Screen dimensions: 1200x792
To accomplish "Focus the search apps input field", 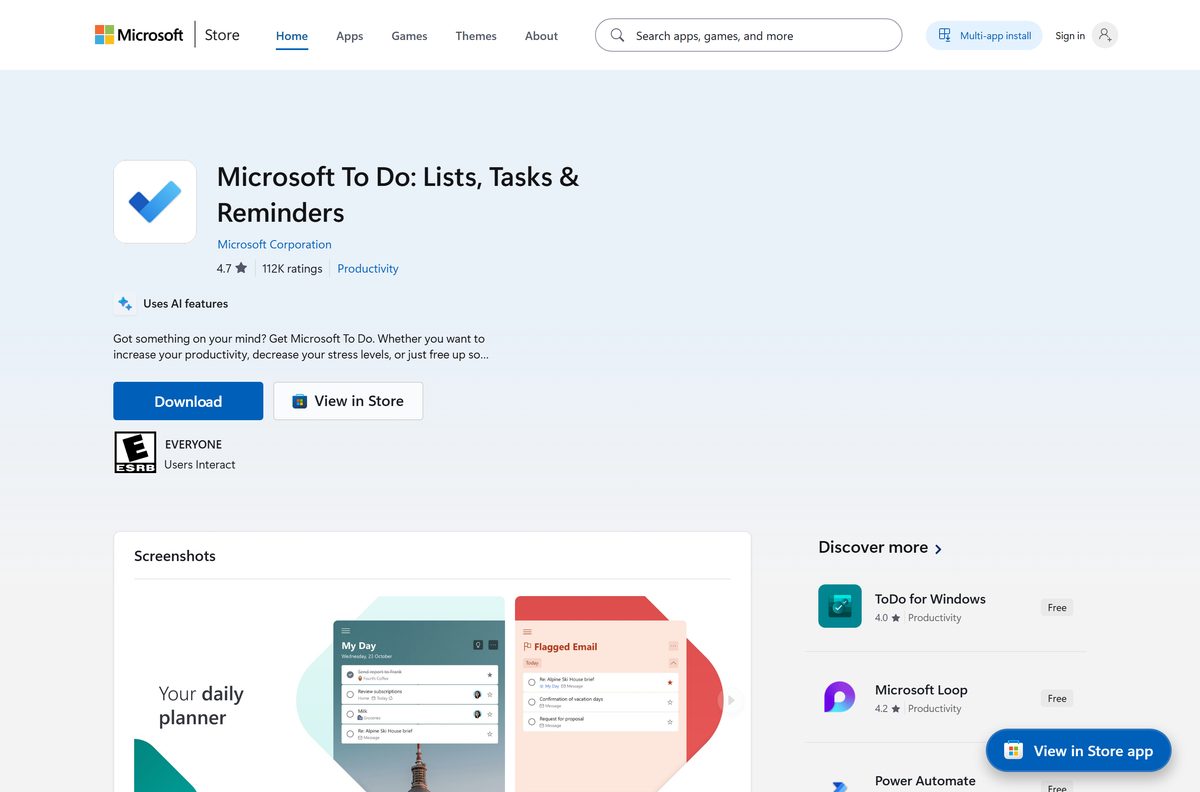I will (x=748, y=35).
